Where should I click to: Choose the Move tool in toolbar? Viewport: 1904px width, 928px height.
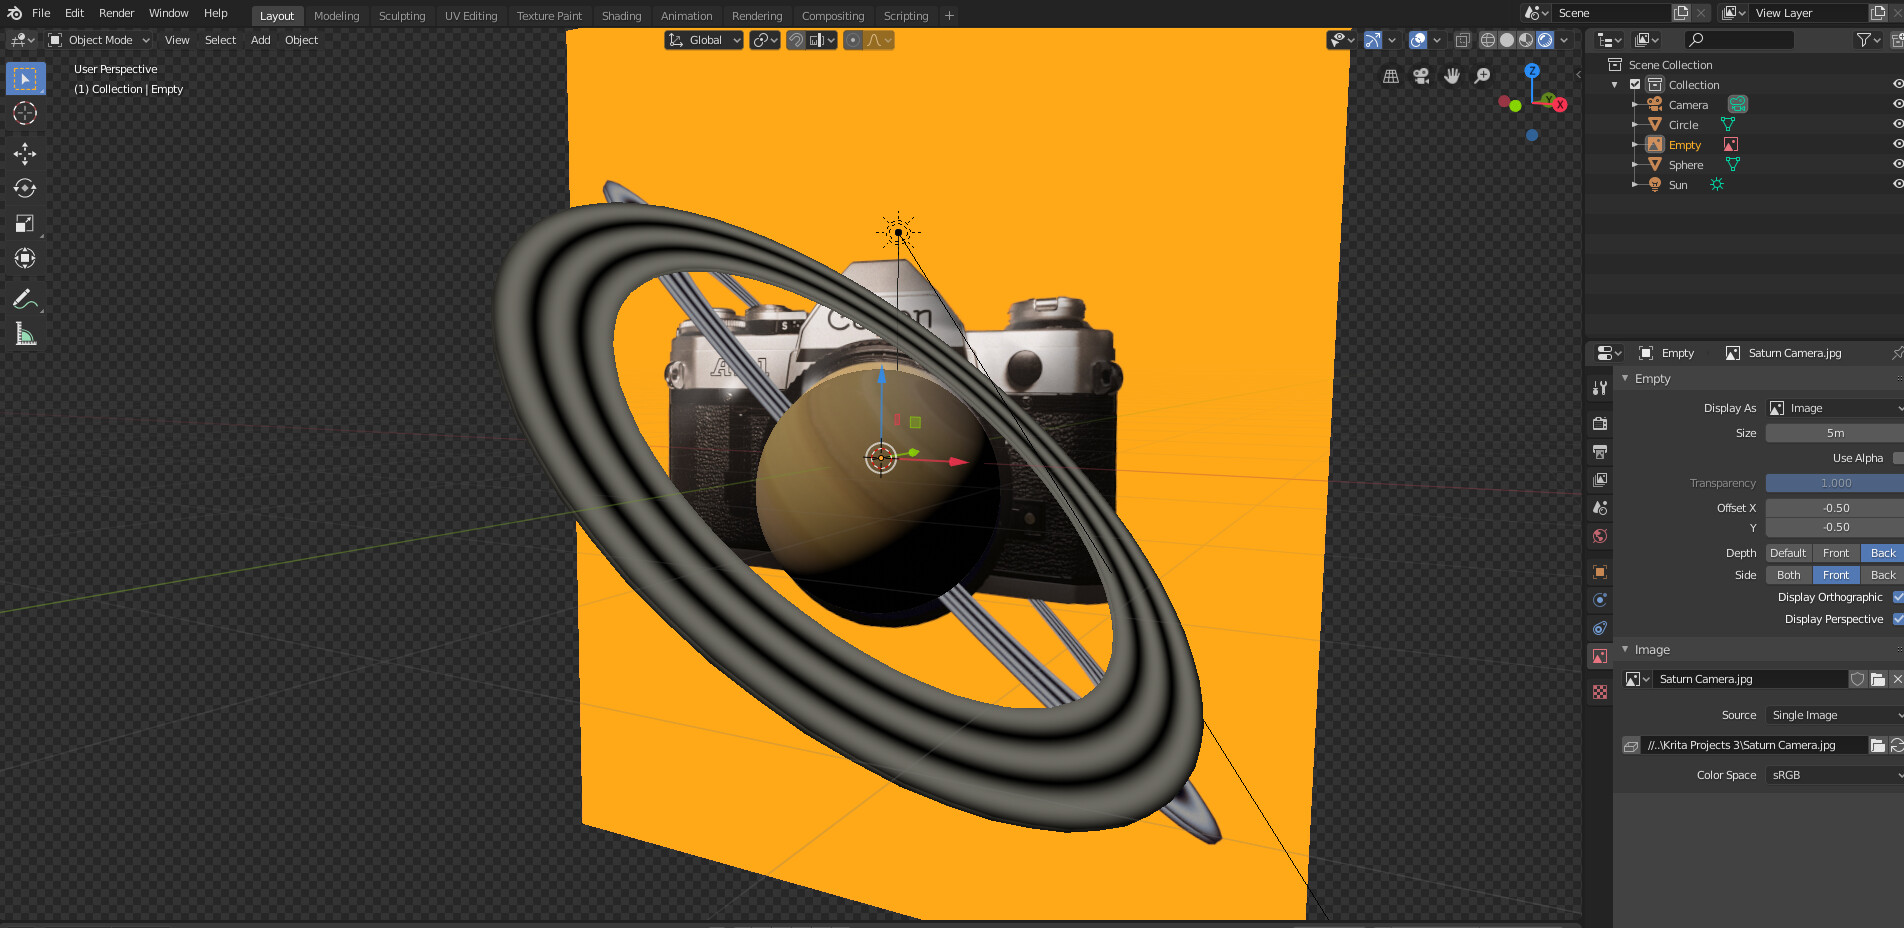pos(25,153)
